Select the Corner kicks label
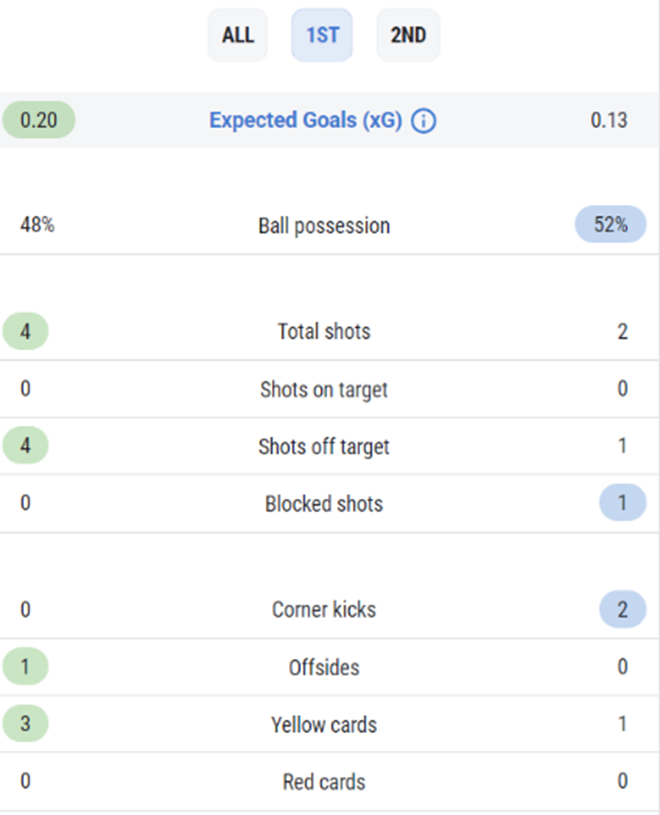 point(324,610)
